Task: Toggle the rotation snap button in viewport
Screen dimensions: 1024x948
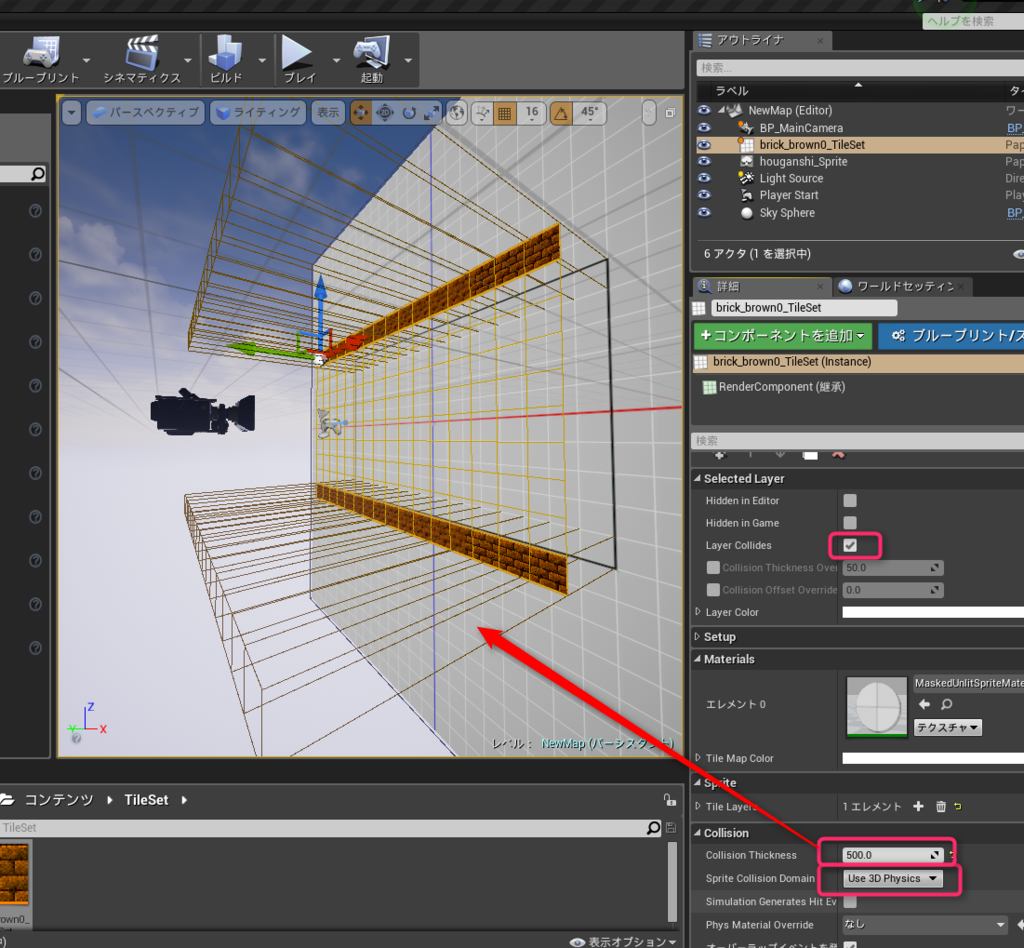Action: pos(561,113)
